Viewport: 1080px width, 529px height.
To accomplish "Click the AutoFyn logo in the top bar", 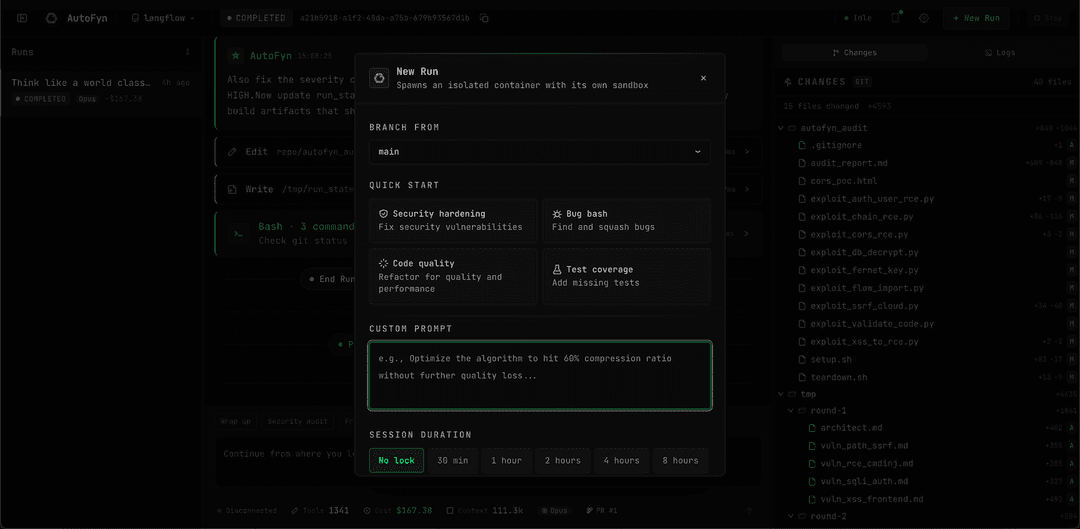I will (51, 18).
